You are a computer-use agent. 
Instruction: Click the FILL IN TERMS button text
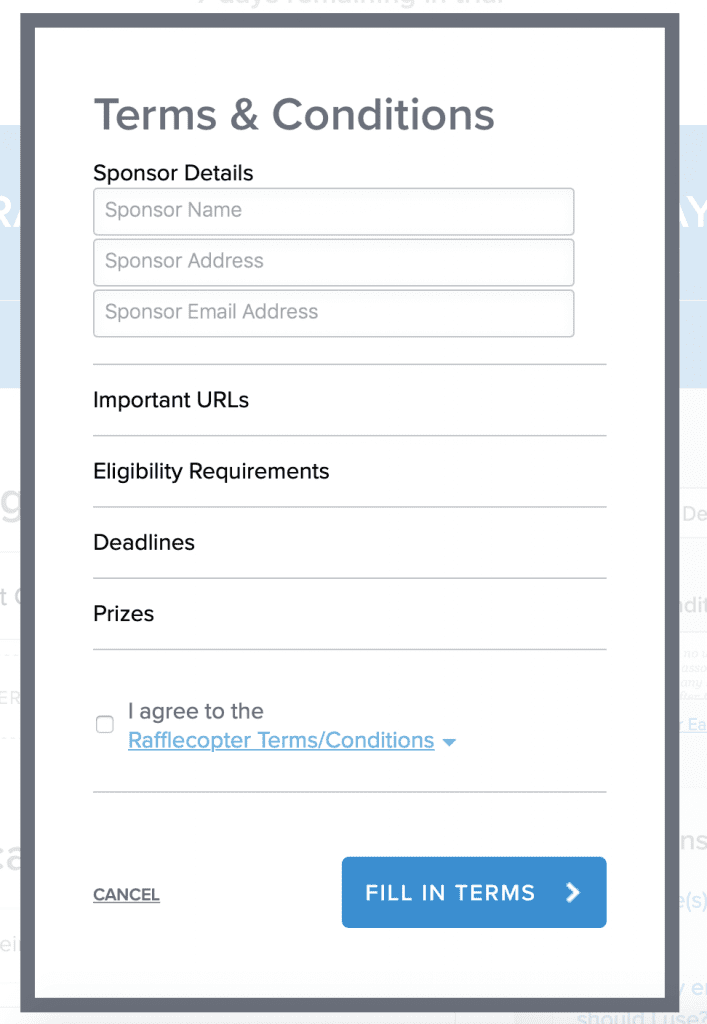pyautogui.click(x=450, y=893)
